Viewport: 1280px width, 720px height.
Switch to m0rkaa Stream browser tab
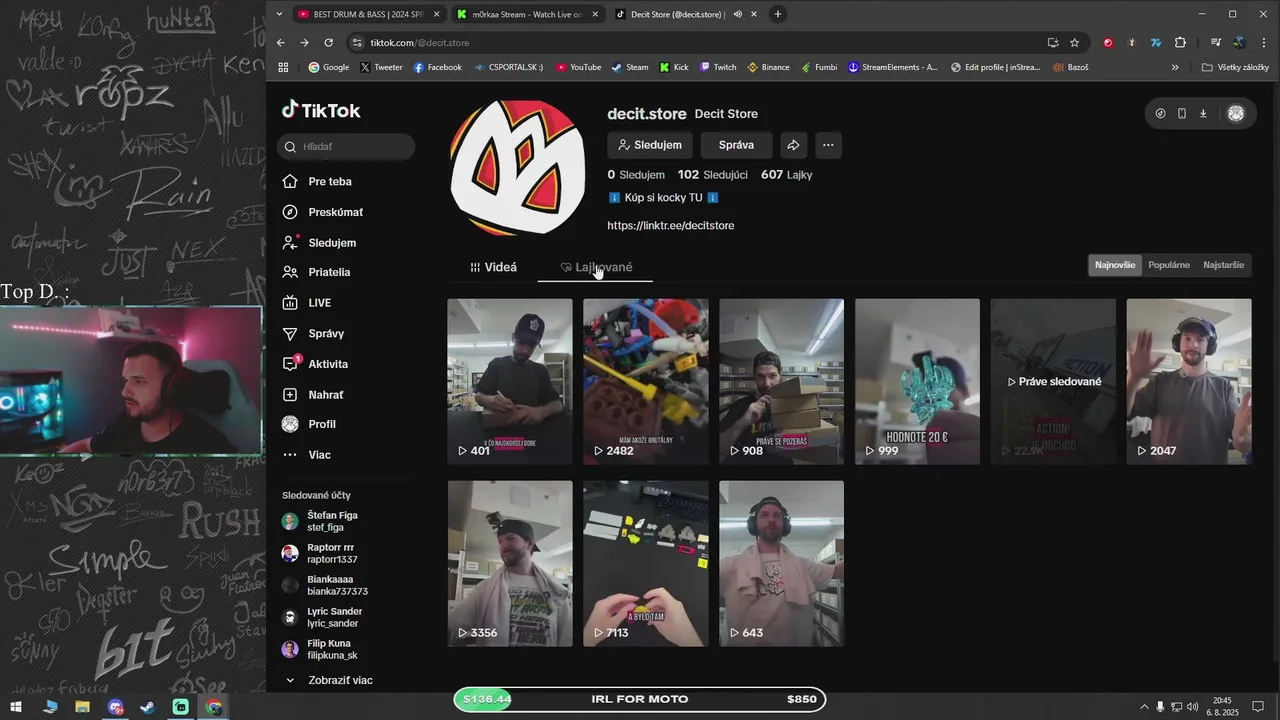pyautogui.click(x=528, y=14)
